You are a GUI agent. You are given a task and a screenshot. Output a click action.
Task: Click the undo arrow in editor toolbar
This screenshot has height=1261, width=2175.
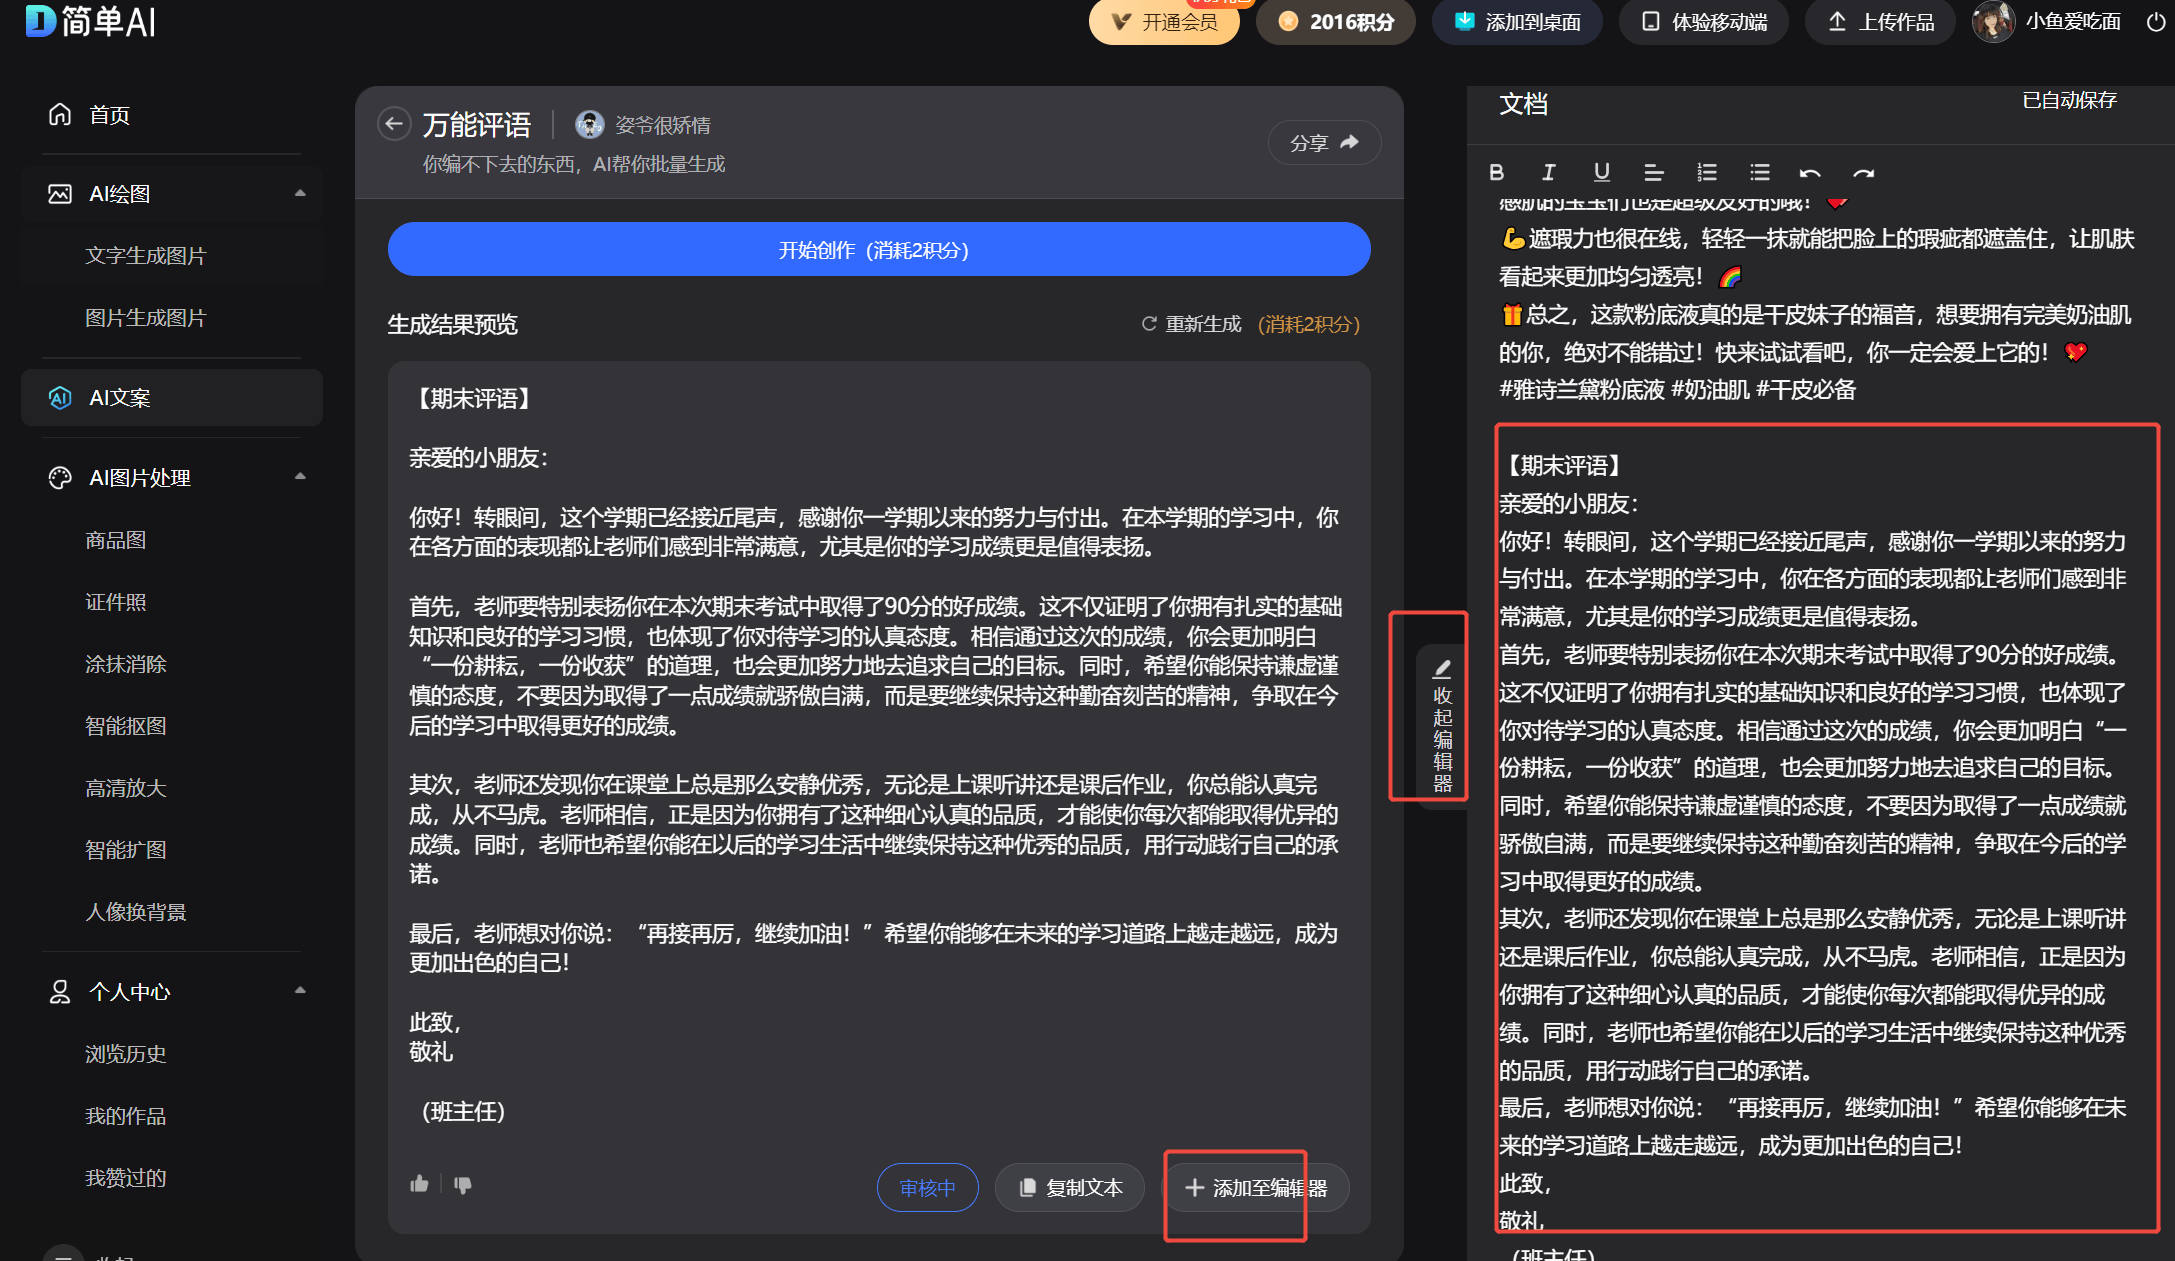point(1810,172)
